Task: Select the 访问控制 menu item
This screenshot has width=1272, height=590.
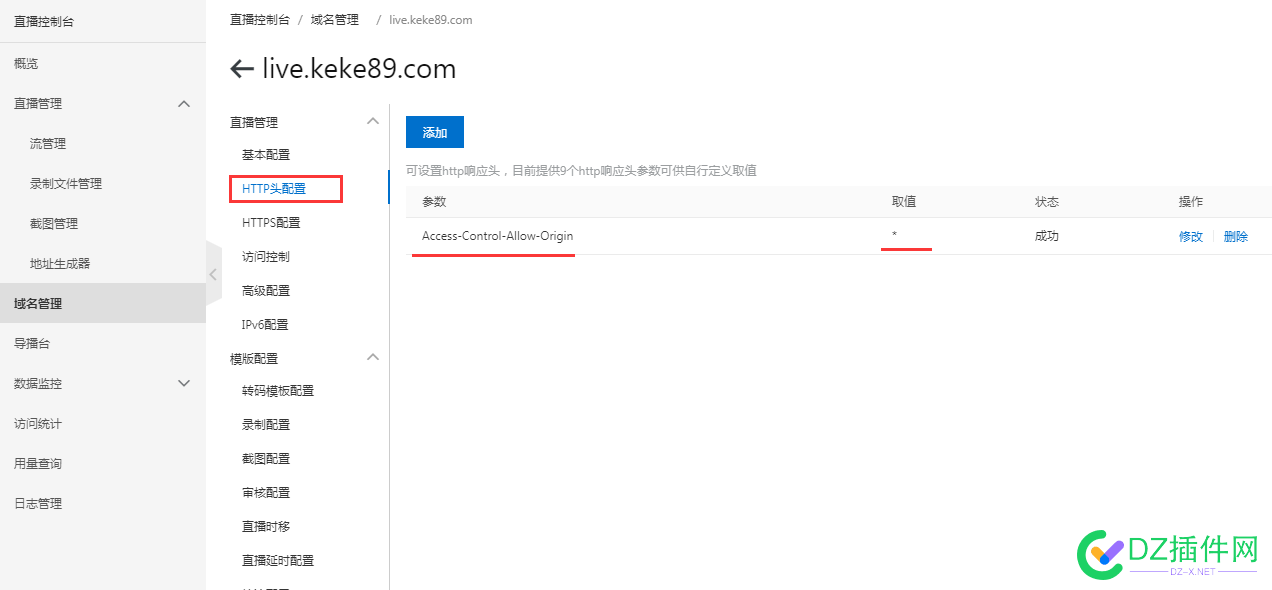Action: pos(266,256)
